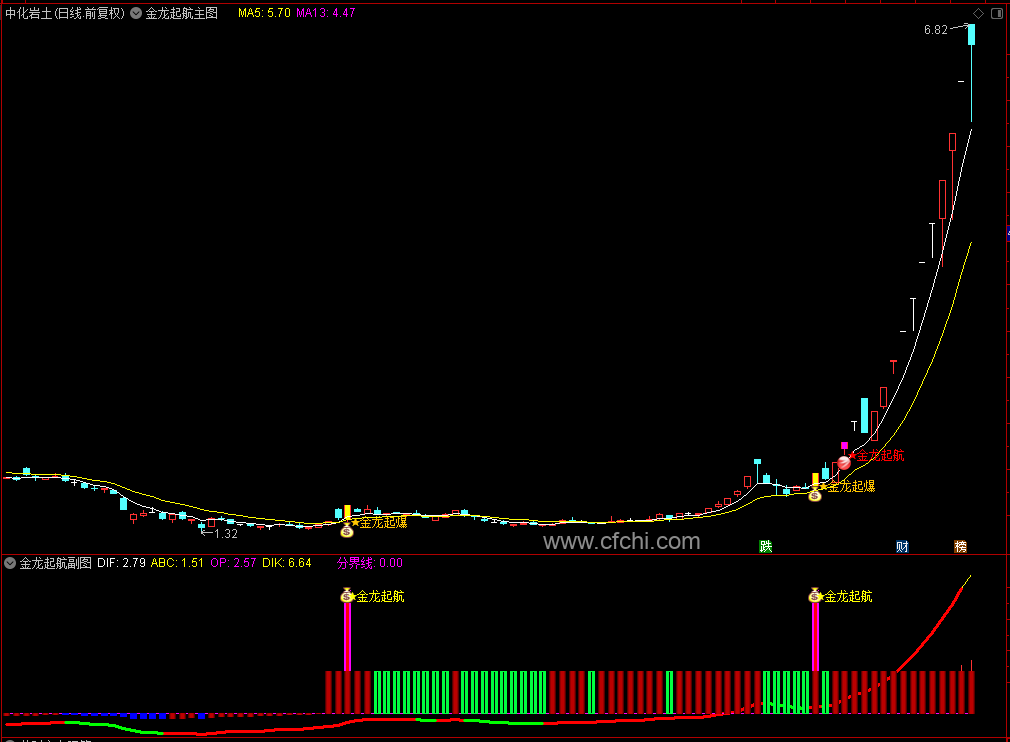The width and height of the screenshot is (1010, 742).
Task: Click the orange 榜 marker icon
Action: click(960, 546)
